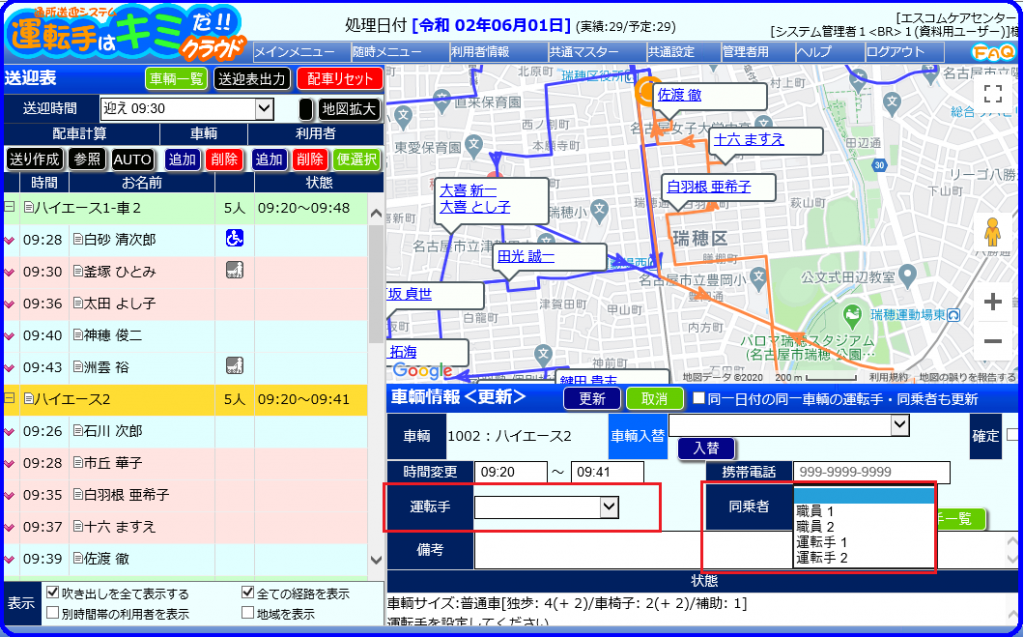Click assistance icon beside 釜塚 ひとみ
The width and height of the screenshot is (1024, 637).
[x=234, y=270]
